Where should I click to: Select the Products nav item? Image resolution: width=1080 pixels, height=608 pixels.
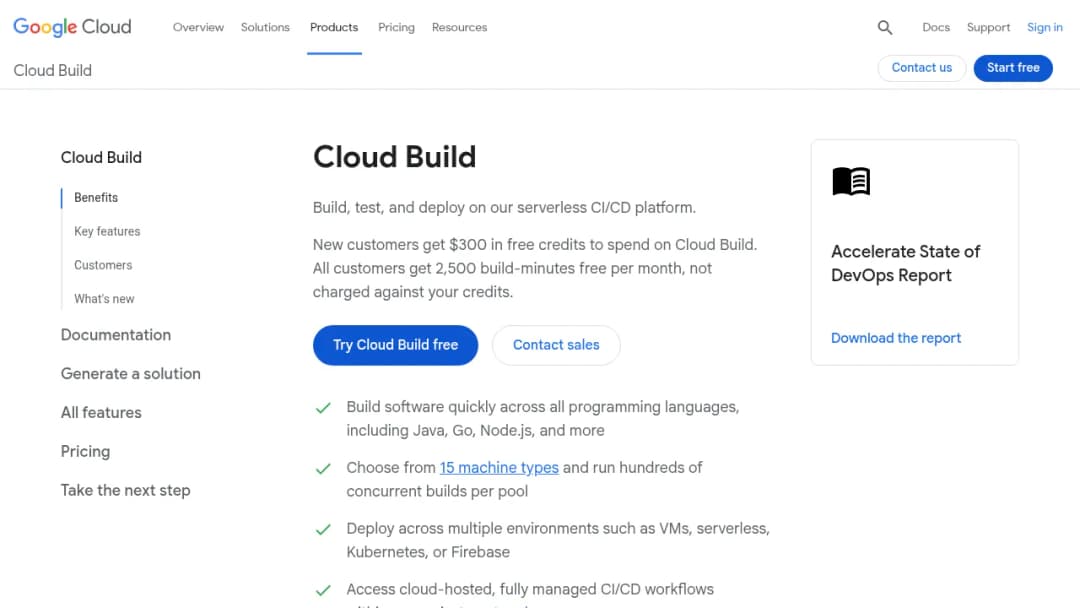(334, 28)
